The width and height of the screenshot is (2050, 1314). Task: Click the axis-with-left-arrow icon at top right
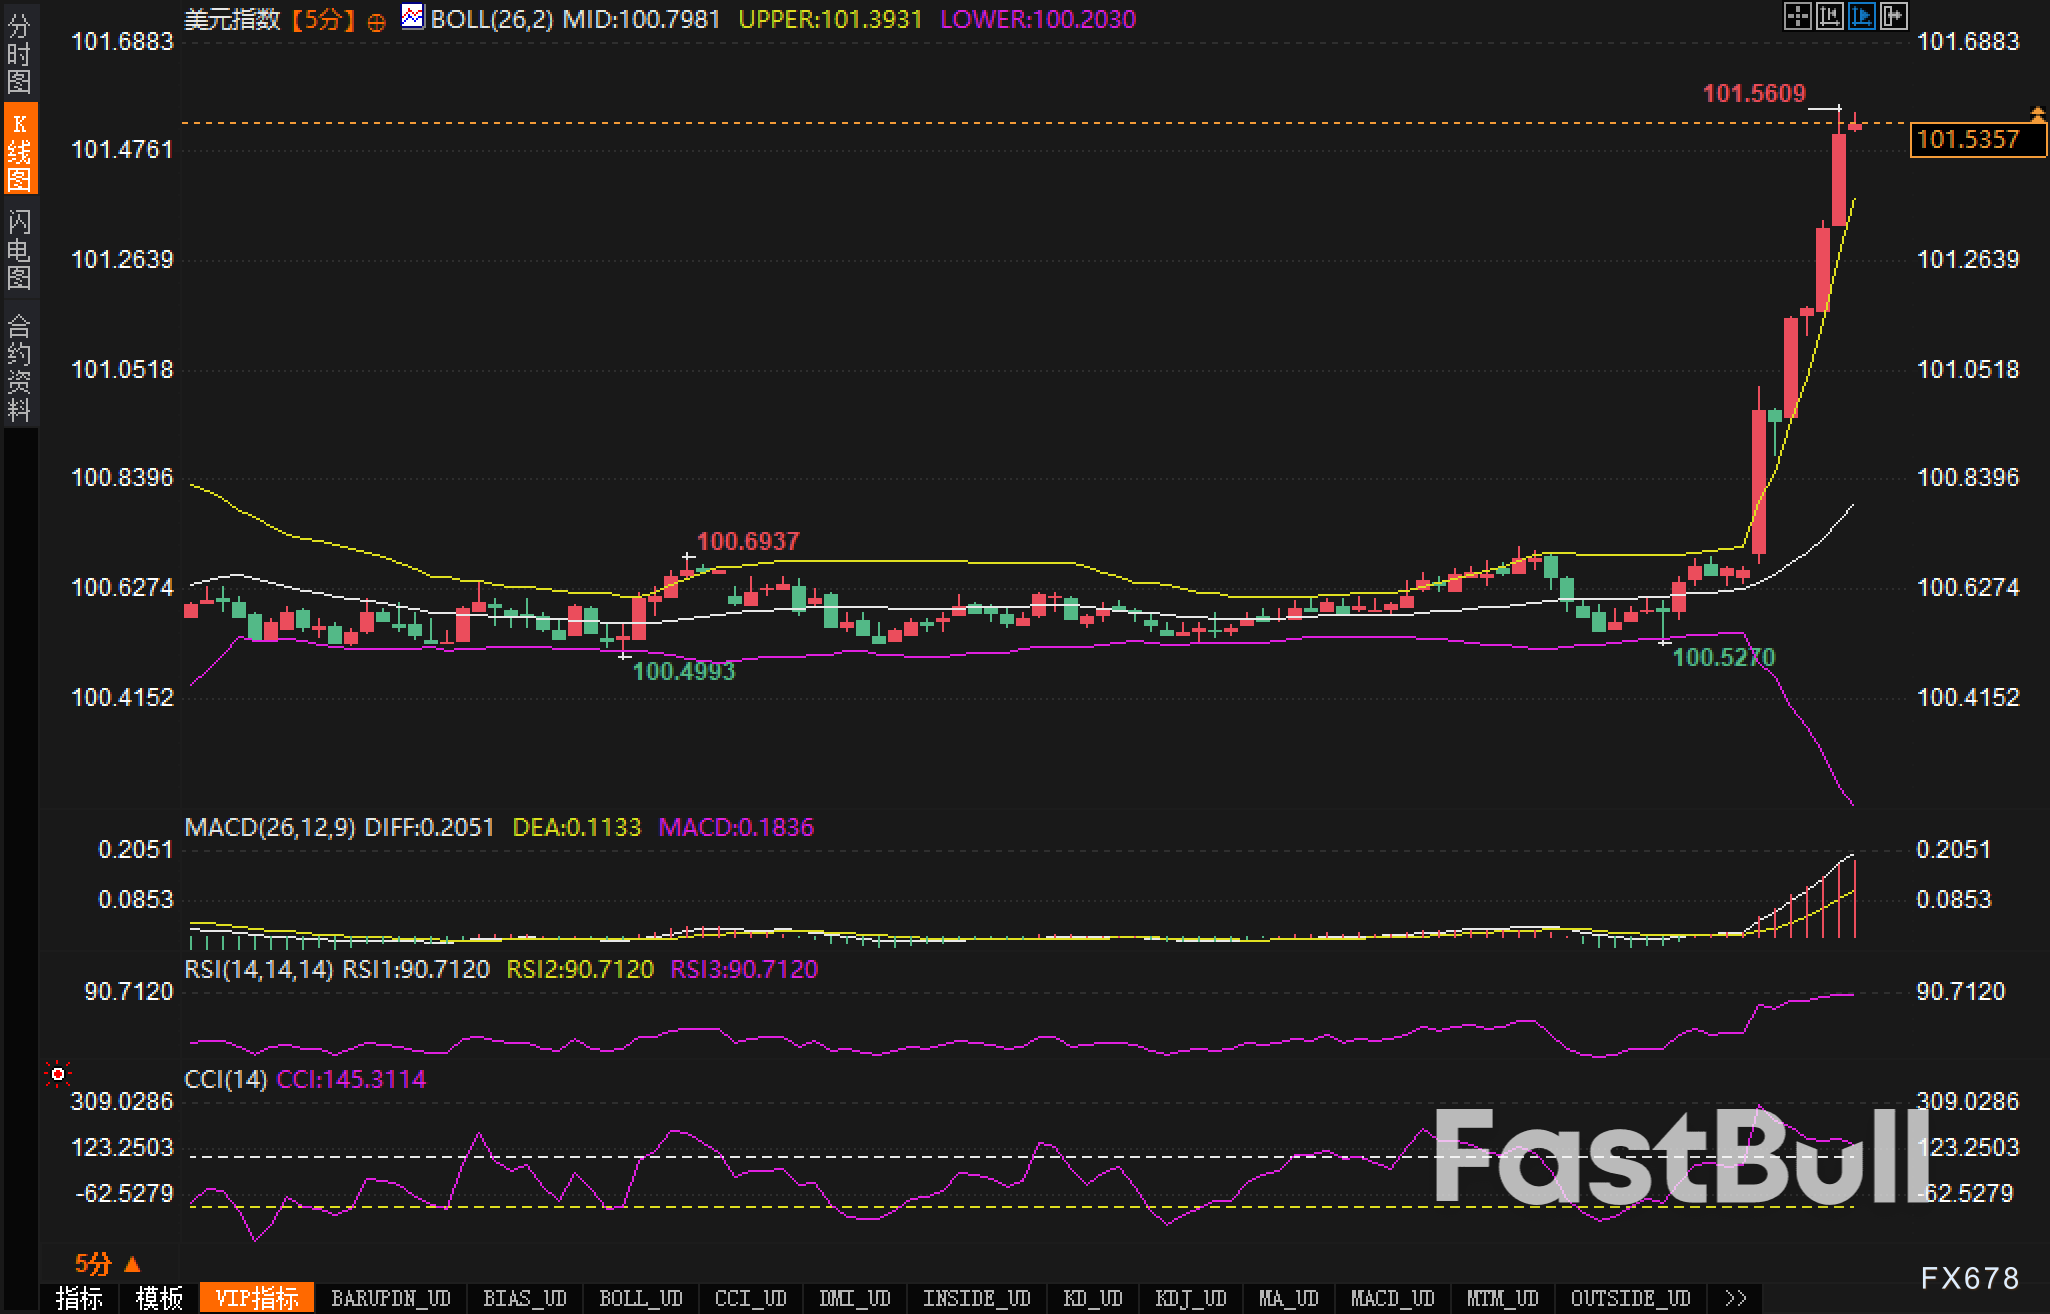click(1829, 16)
